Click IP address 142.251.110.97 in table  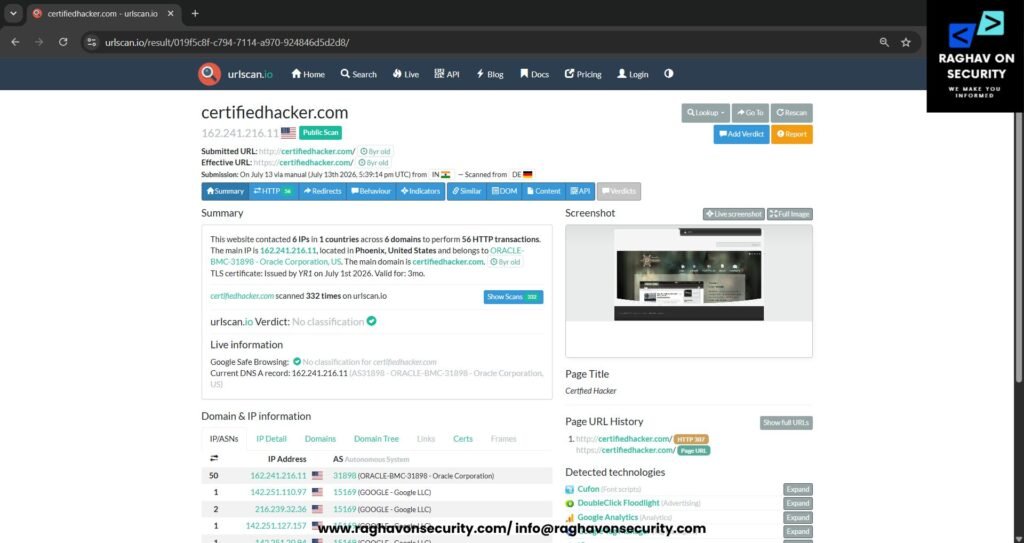pos(278,492)
